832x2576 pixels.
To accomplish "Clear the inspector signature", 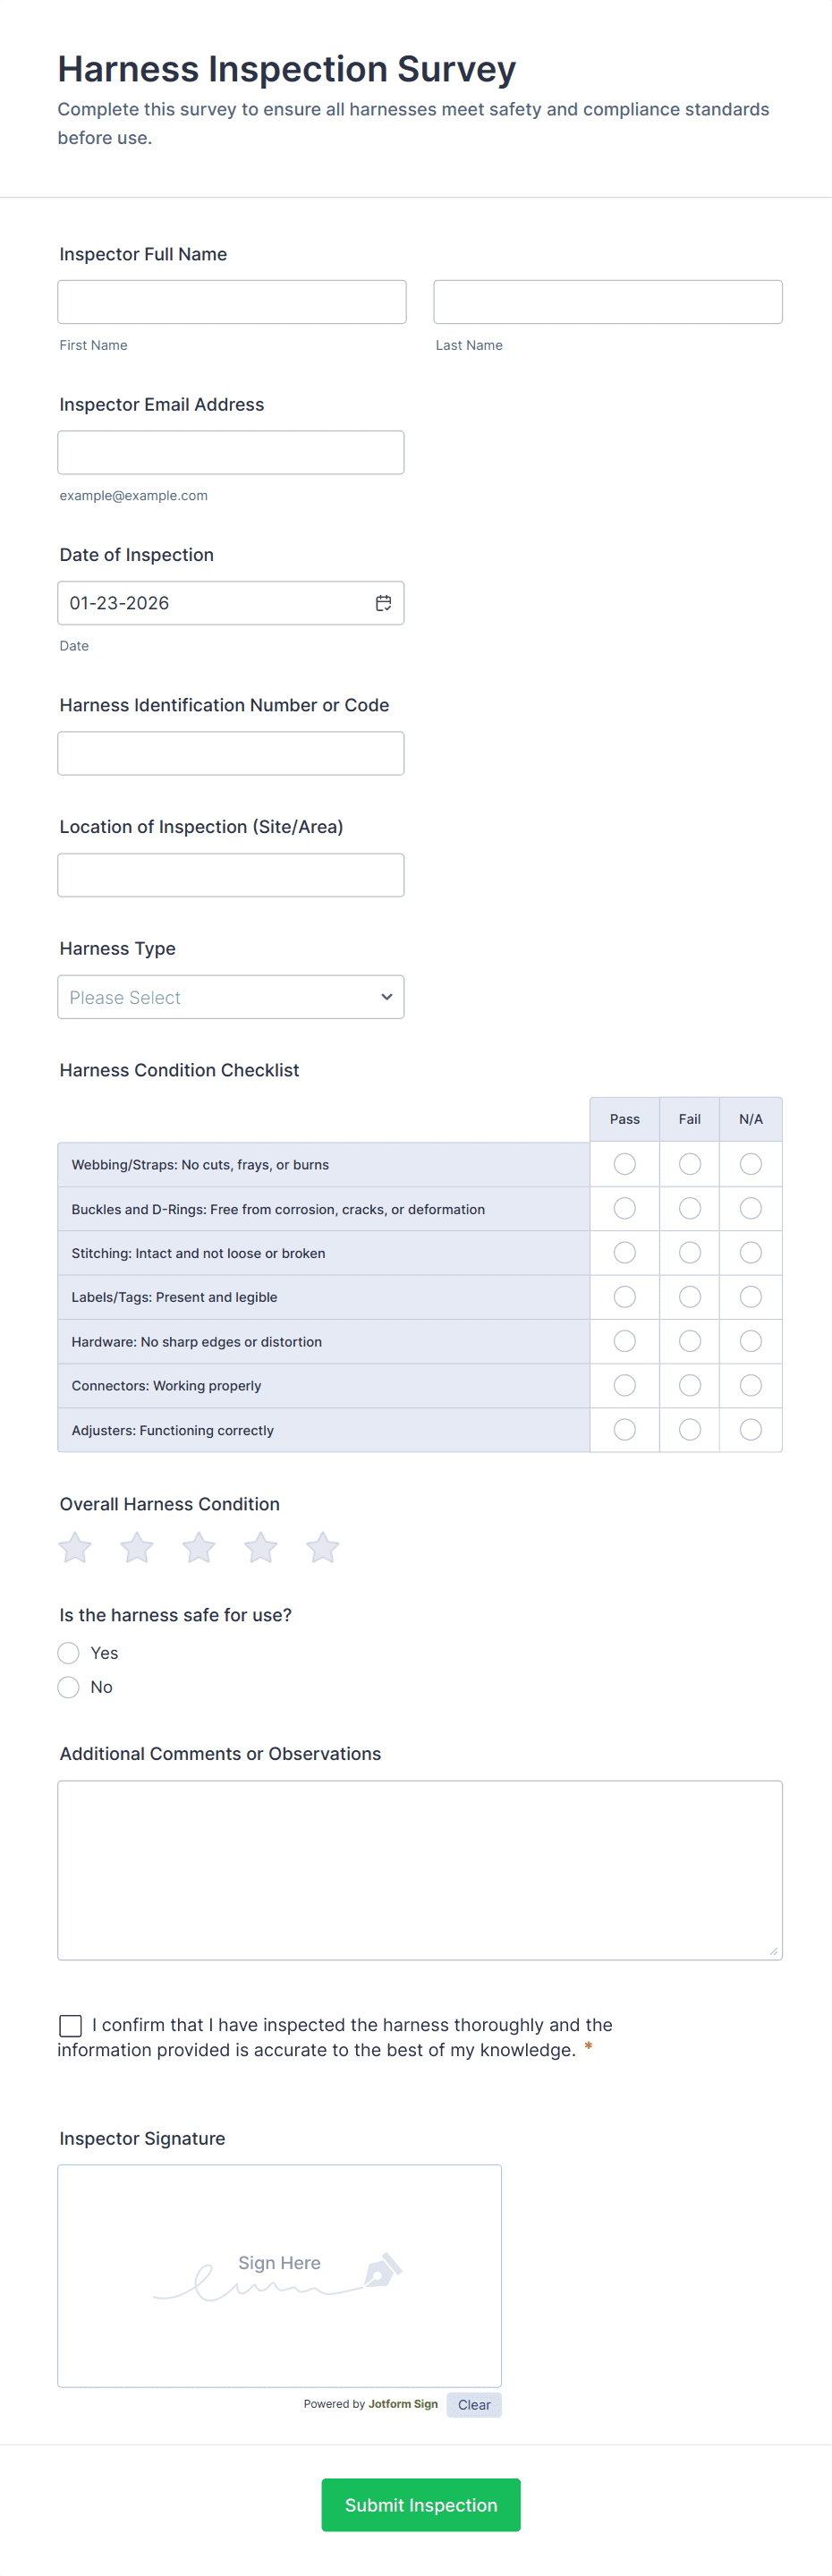I will pyautogui.click(x=474, y=2405).
